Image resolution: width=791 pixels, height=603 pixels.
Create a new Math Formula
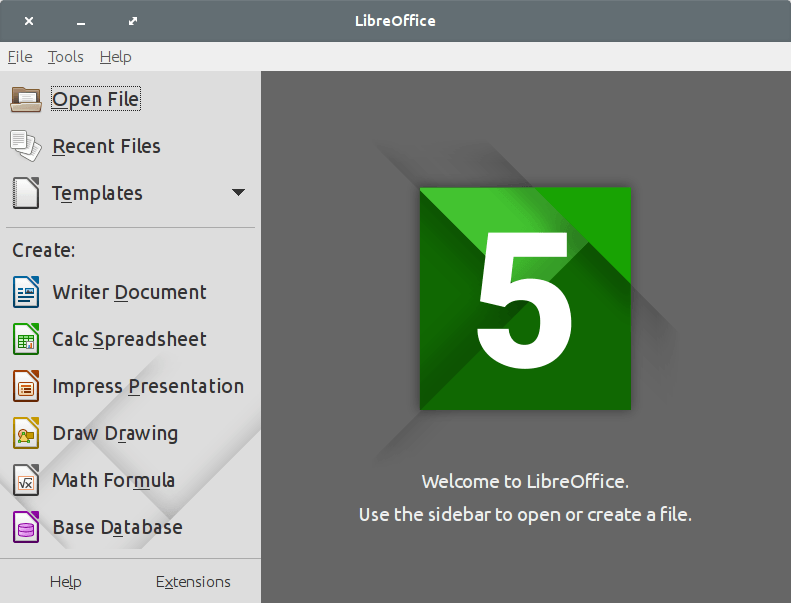pyautogui.click(x=114, y=480)
